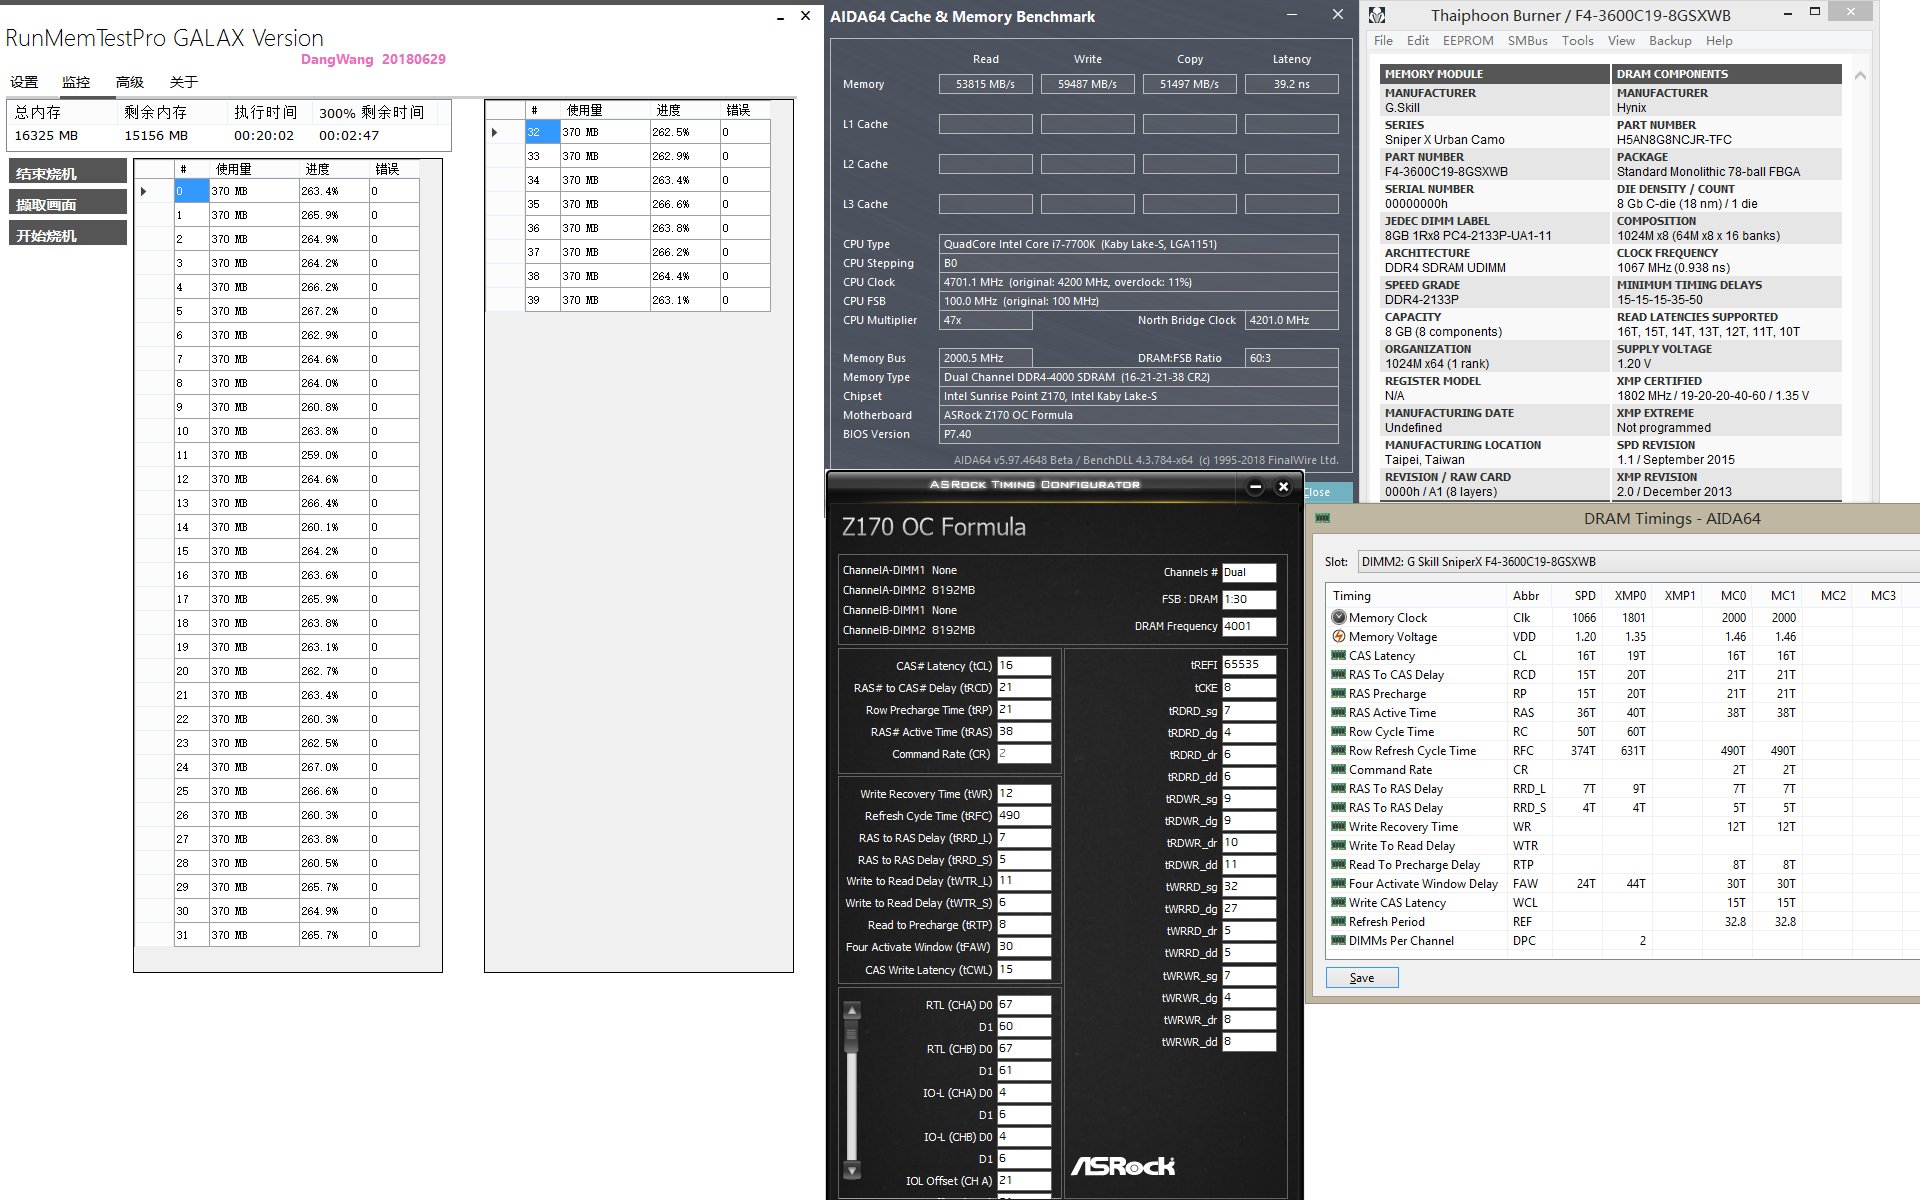The height and width of the screenshot is (1200, 1920).
Task: Click the Row Cycle Time chip icon
Action: pyautogui.click(x=1338, y=731)
